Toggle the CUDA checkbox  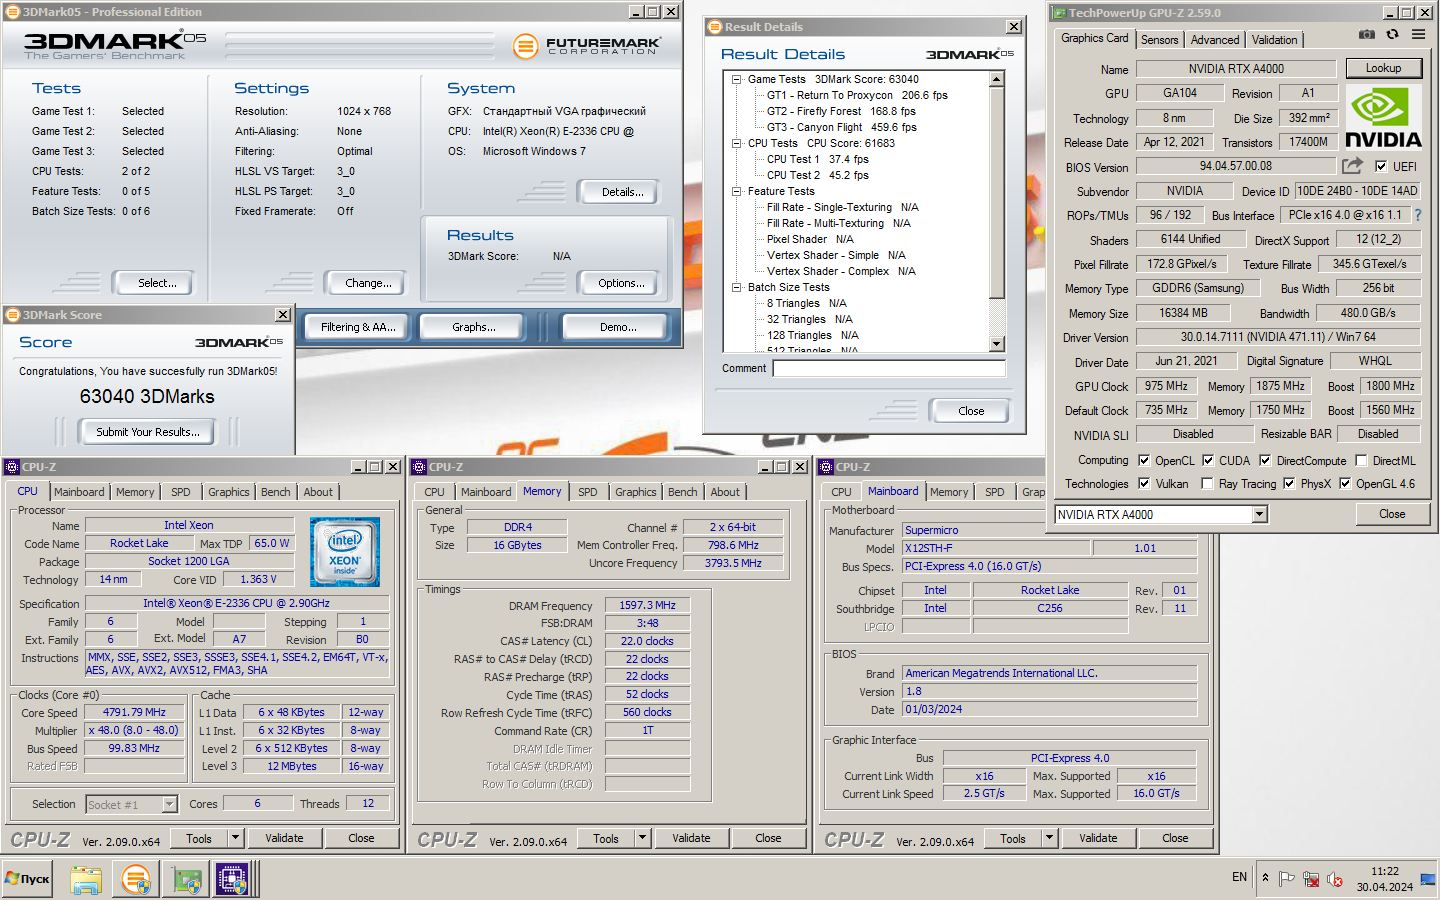coord(1208,460)
